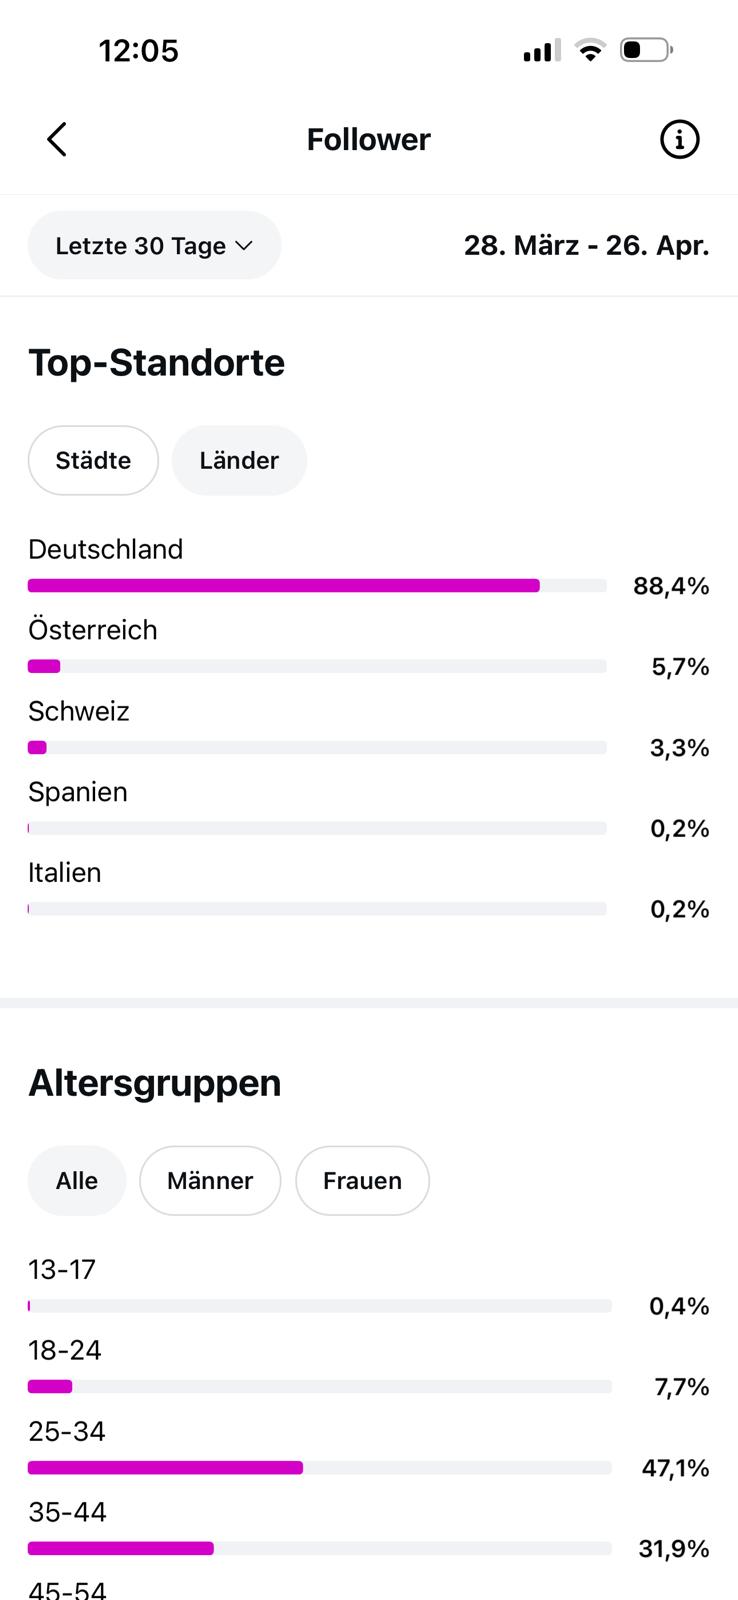Tap the back arrow icon
738x1600 pixels.
click(57, 140)
